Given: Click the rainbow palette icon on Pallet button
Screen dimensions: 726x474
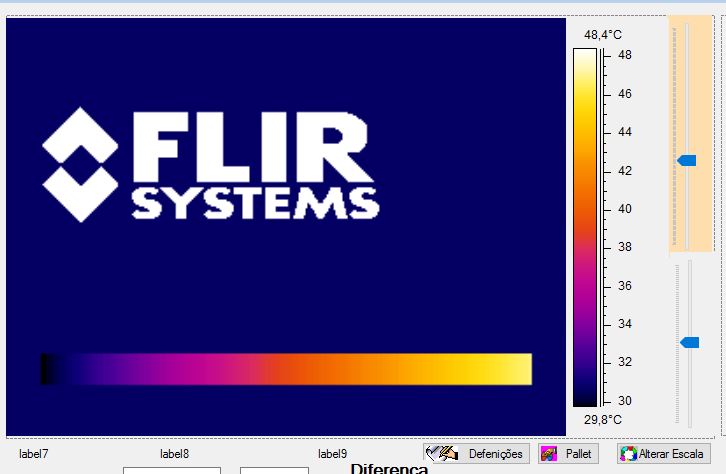Looking at the screenshot, I should [x=549, y=454].
